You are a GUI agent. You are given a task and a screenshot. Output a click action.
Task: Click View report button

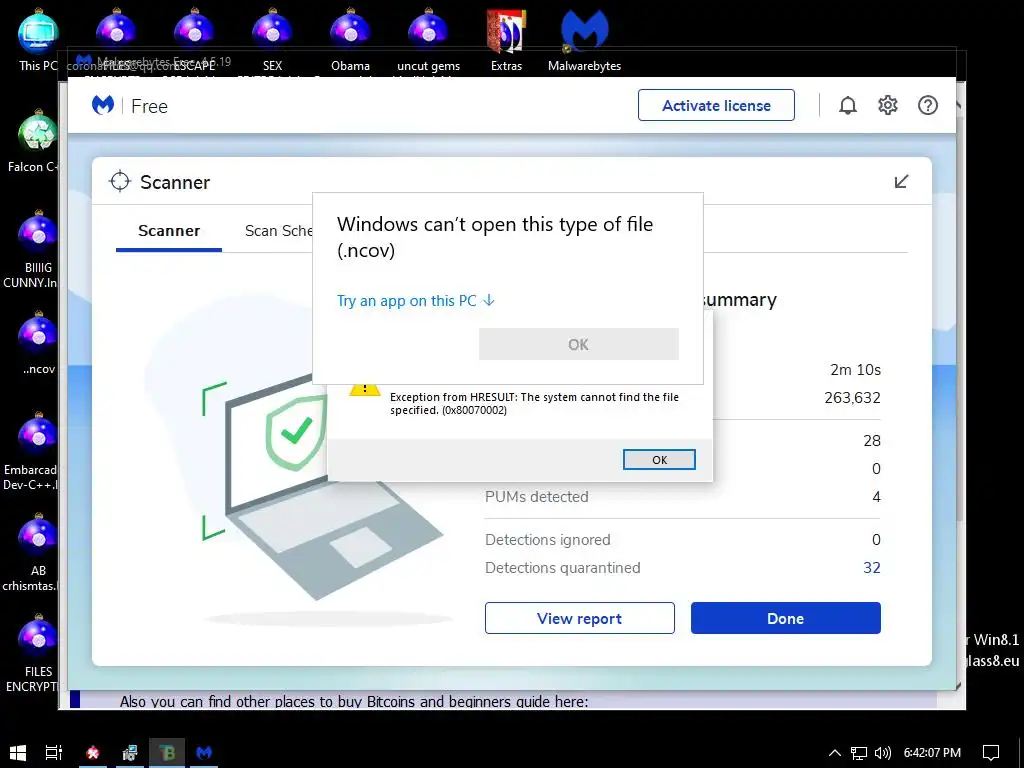pos(580,618)
